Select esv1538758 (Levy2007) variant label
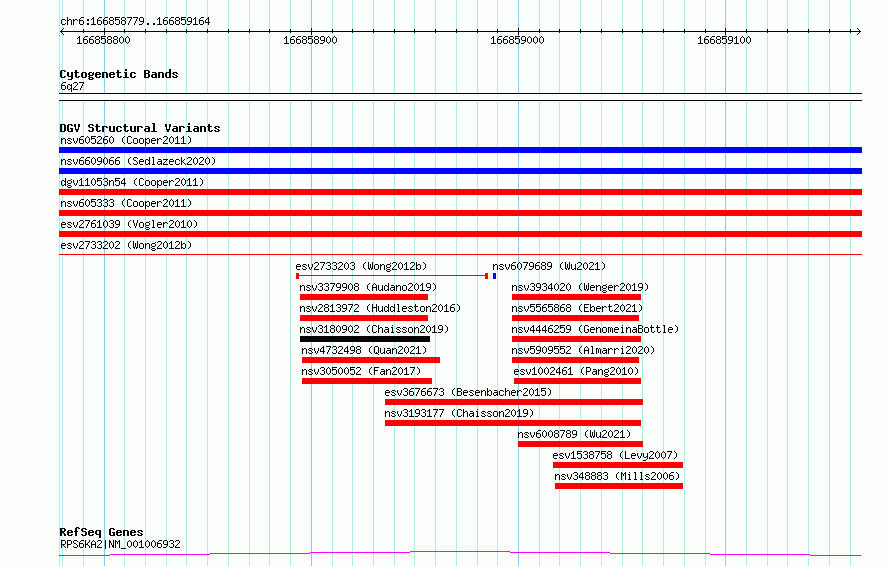The height and width of the screenshot is (566, 890). coord(615,455)
